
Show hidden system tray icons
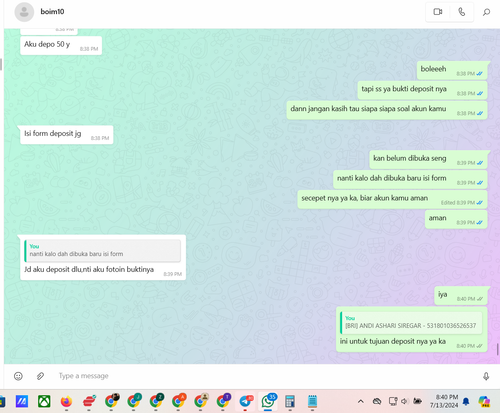[360, 401]
